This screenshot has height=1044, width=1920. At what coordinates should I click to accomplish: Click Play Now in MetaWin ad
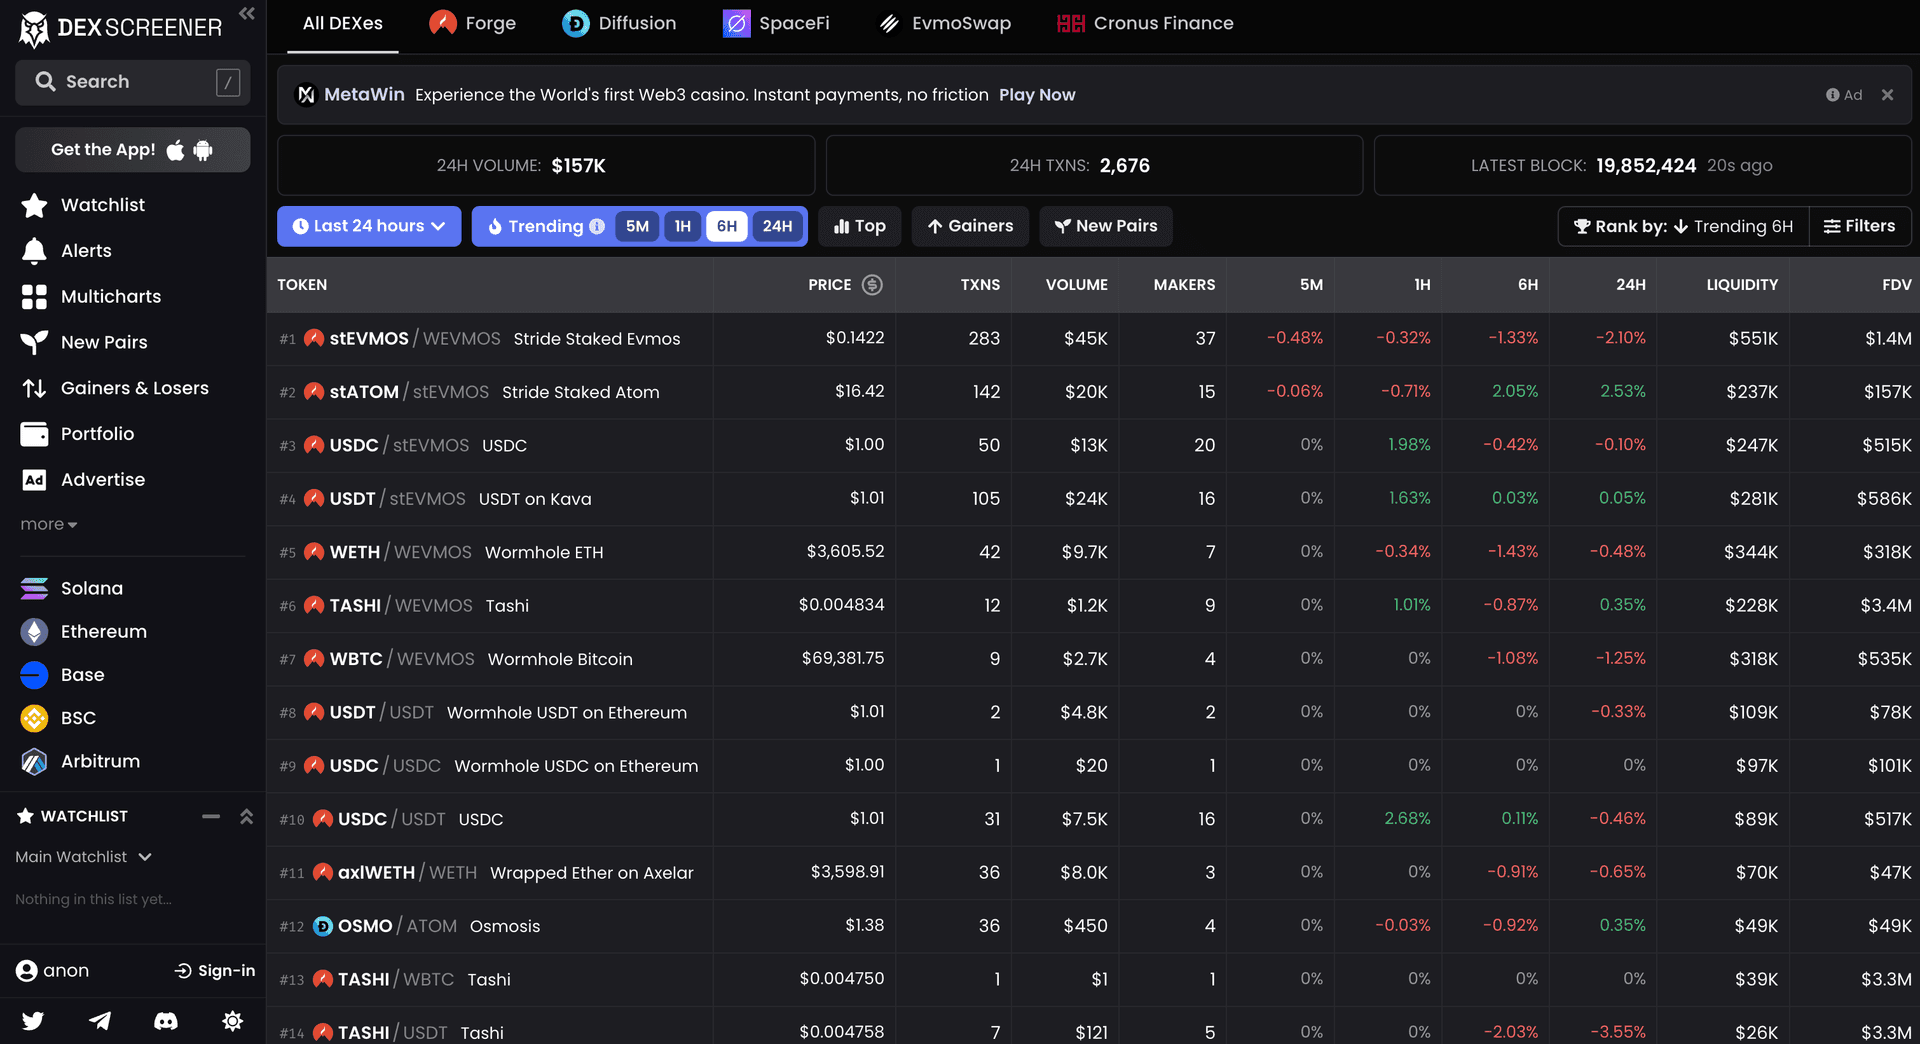click(x=1037, y=95)
